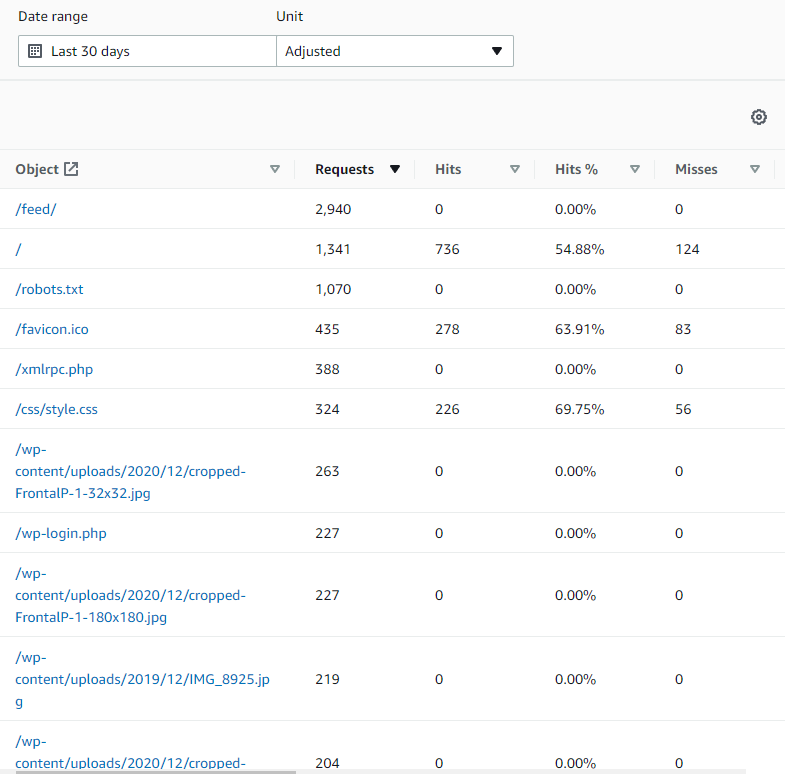Select the 1,341 requests value

click(332, 249)
